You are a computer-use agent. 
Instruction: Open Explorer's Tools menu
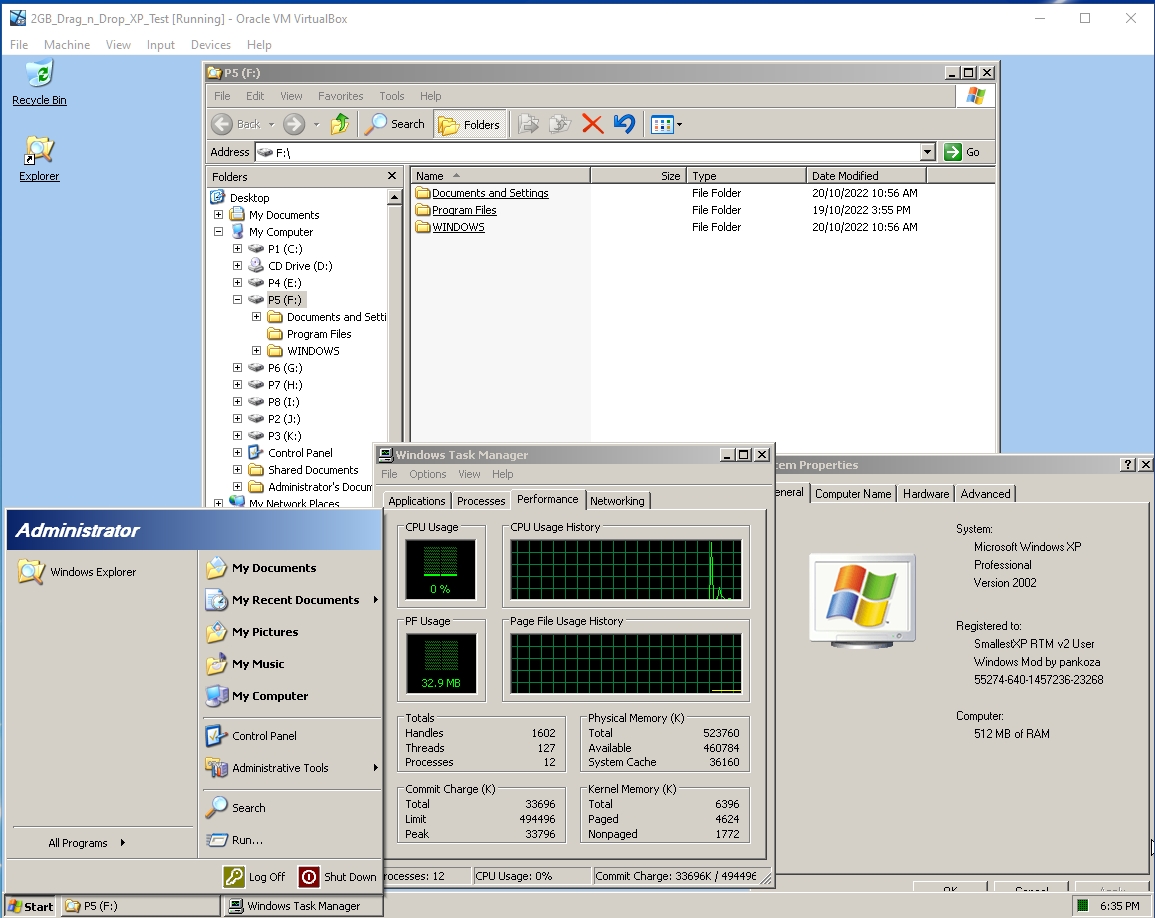[392, 96]
